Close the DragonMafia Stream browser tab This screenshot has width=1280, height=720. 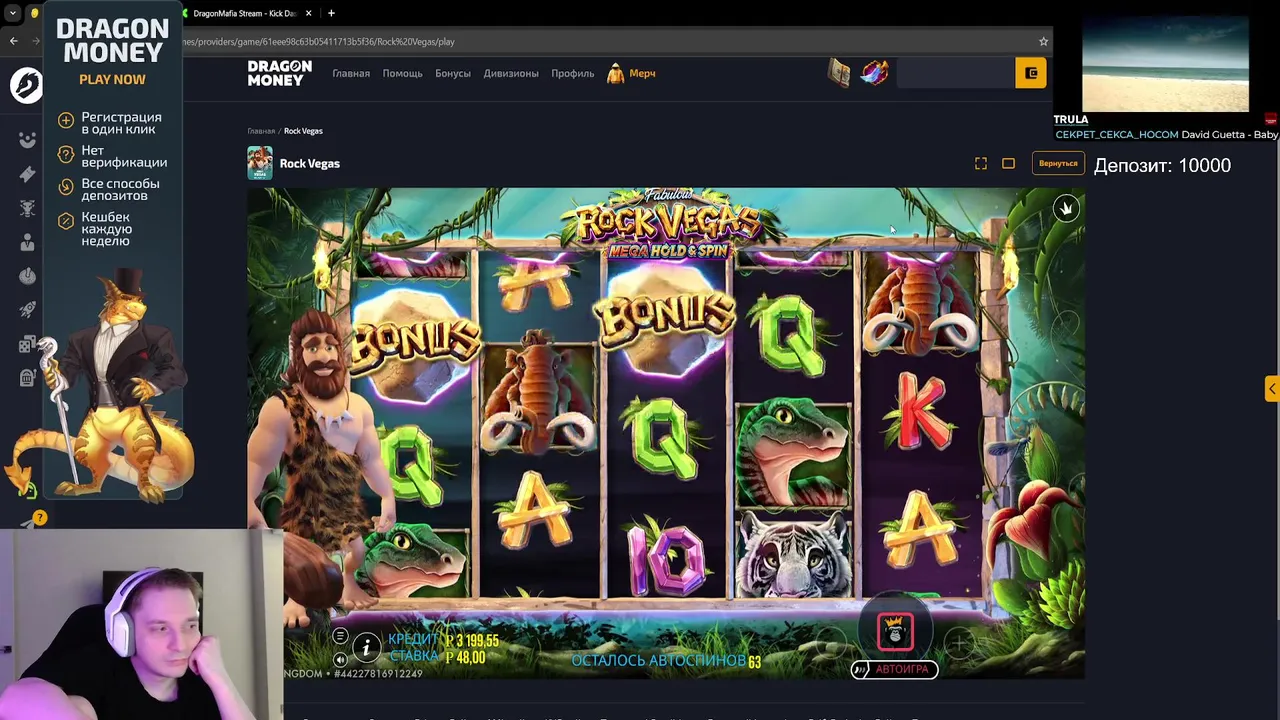(x=308, y=13)
